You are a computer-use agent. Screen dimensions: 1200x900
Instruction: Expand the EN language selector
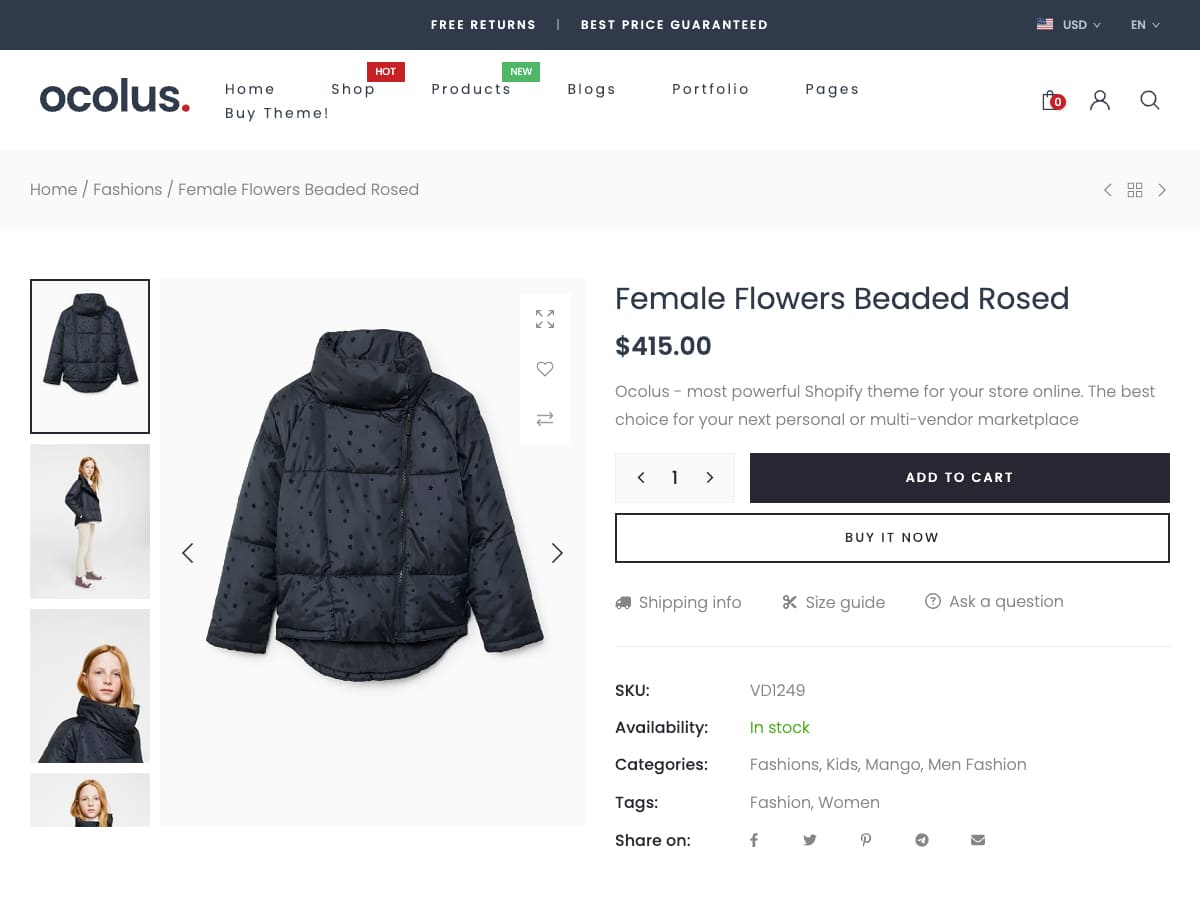click(x=1145, y=25)
